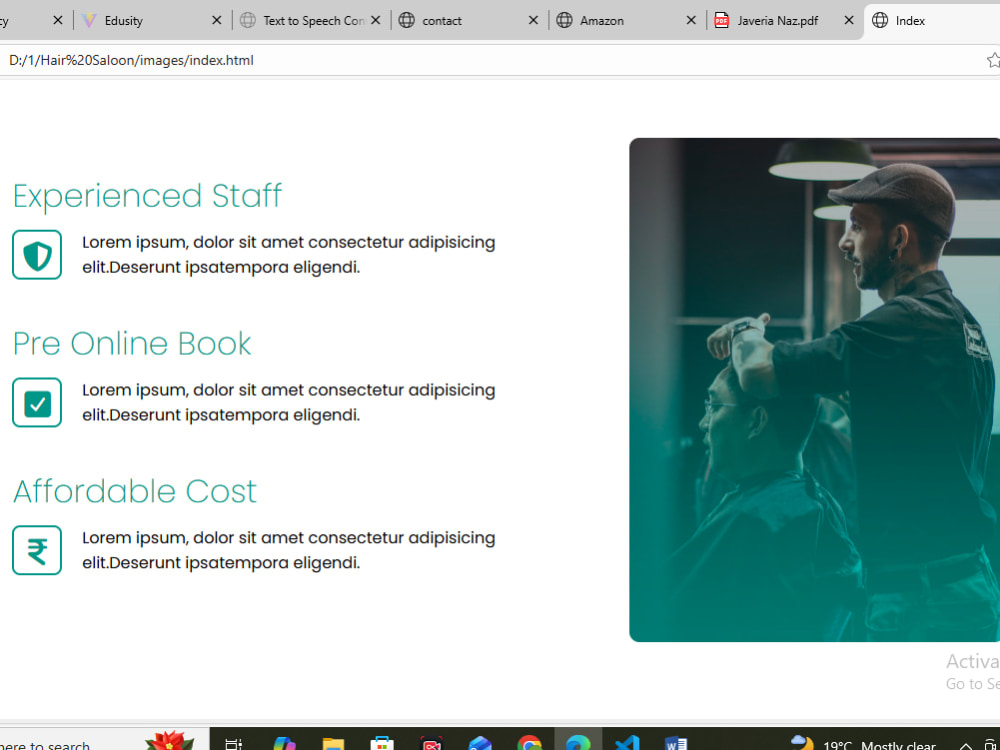Click the rupee icon under Affordable Cost
Viewport: 1000px width, 750px height.
[37, 550]
